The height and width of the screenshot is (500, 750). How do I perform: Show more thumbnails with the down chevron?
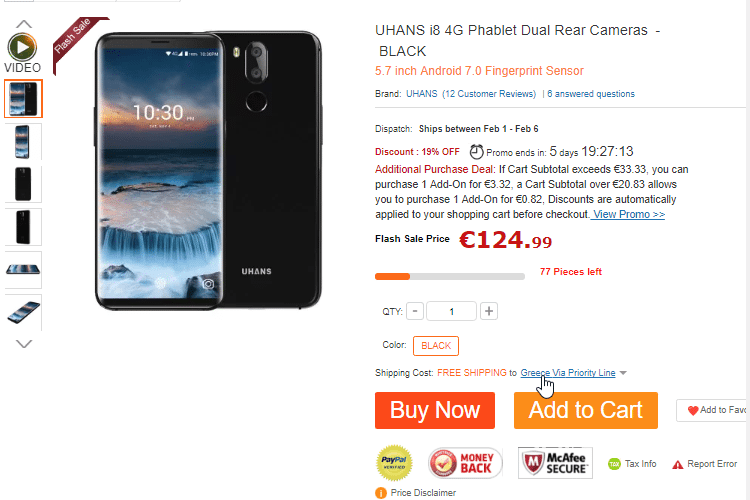24,344
